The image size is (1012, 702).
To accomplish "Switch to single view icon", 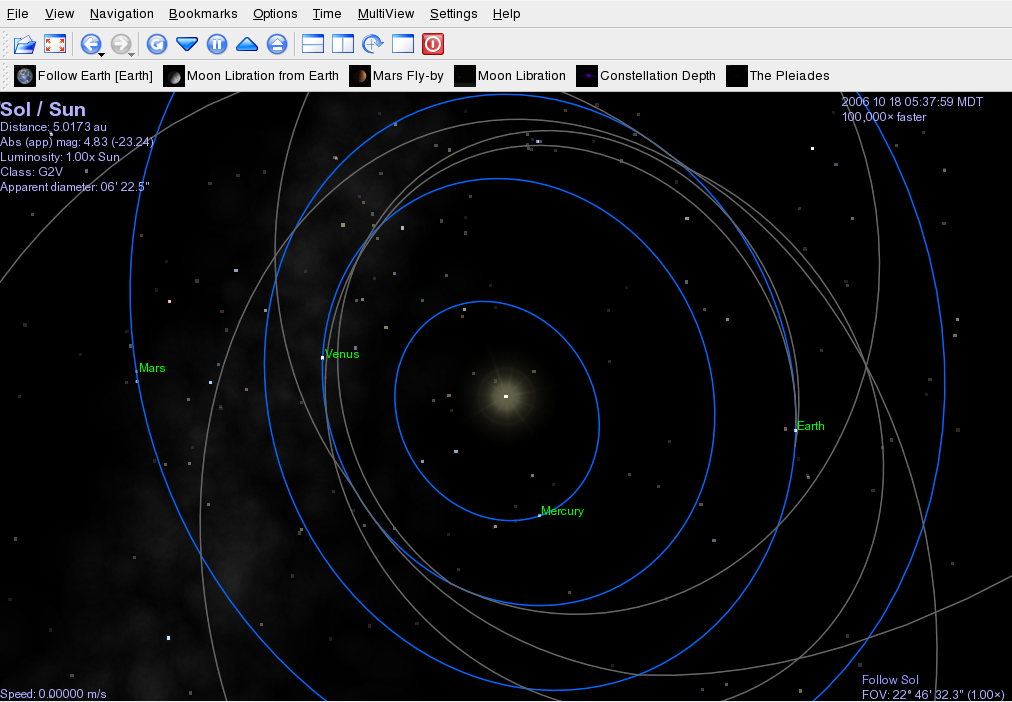I will pyautogui.click(x=403, y=45).
